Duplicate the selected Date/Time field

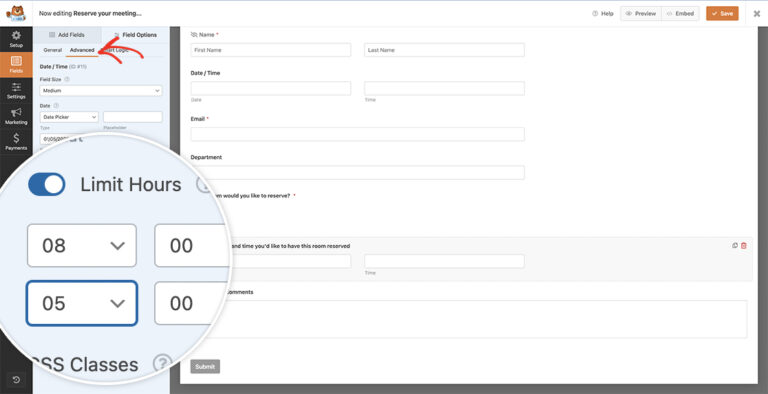[x=735, y=246]
